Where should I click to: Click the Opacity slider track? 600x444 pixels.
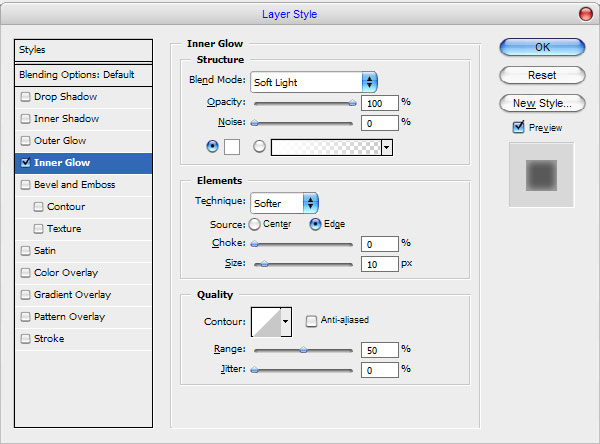(x=303, y=102)
